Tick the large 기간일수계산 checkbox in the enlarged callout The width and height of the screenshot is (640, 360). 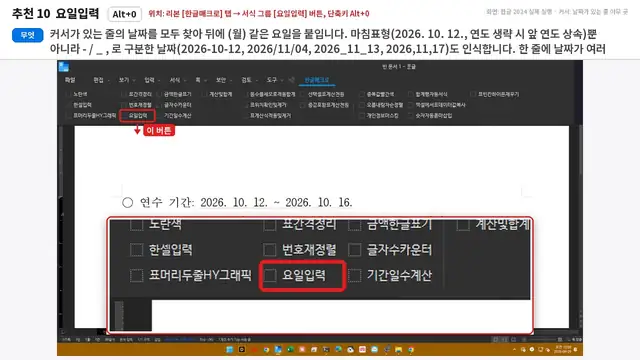pos(354,275)
